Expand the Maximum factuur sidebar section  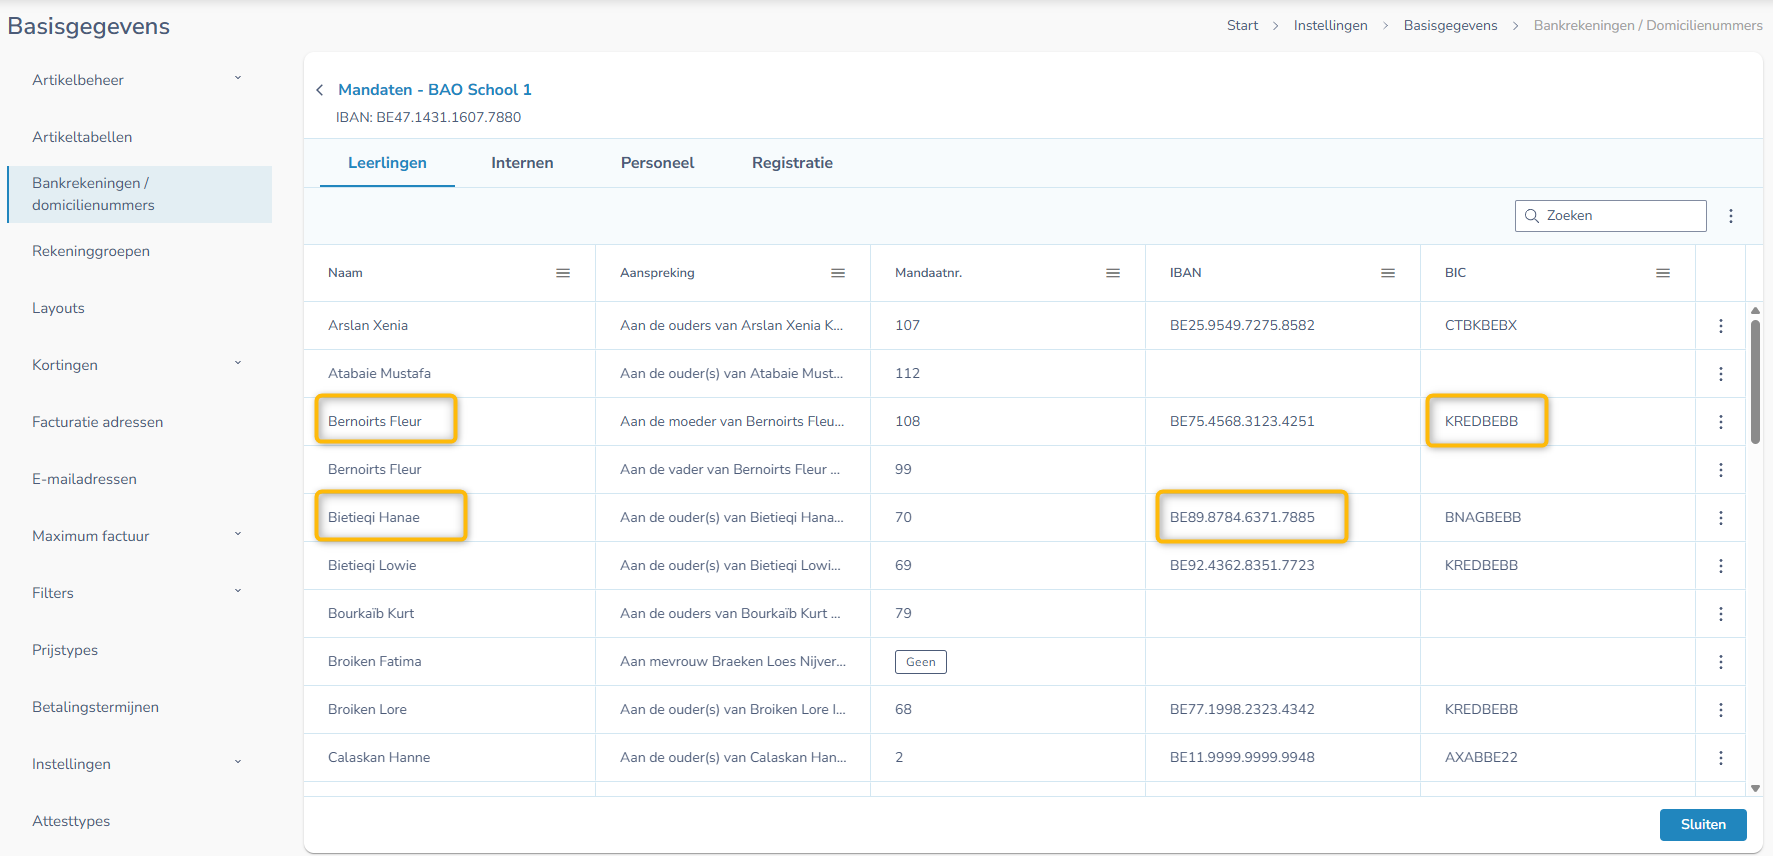coord(238,534)
